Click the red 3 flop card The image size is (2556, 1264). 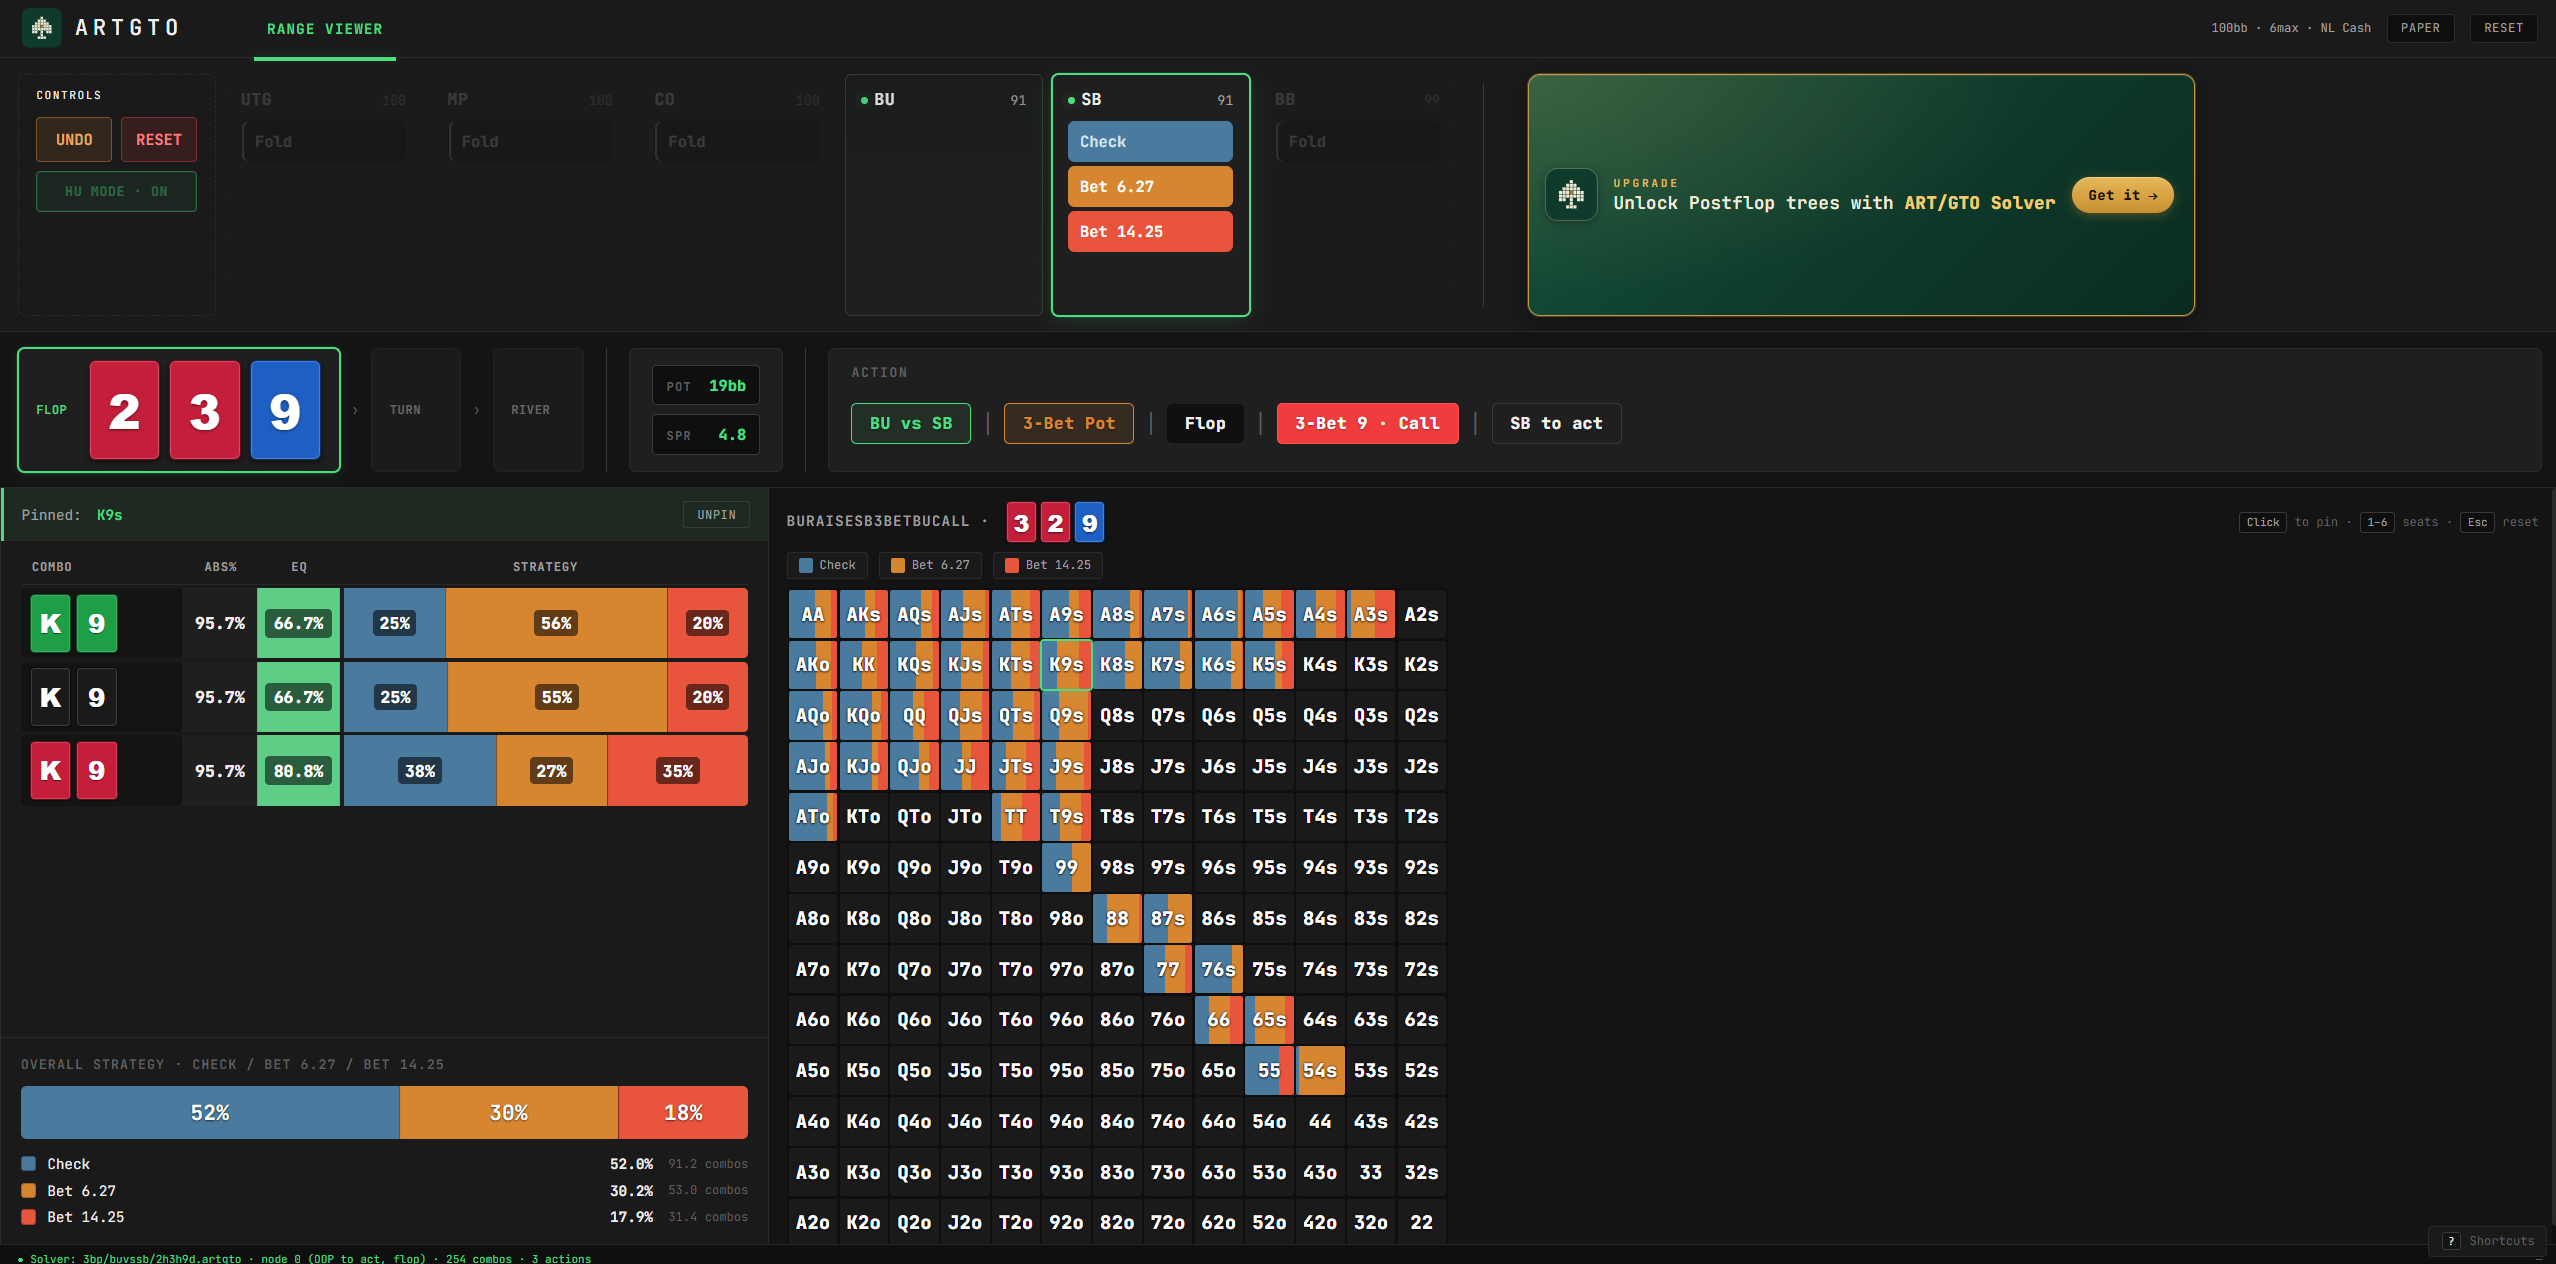point(205,410)
